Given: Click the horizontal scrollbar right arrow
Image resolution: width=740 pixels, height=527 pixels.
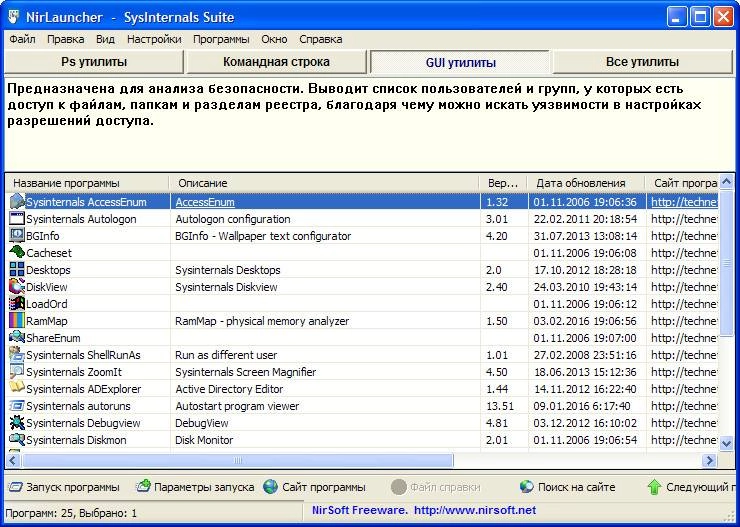Looking at the screenshot, I should click(709, 460).
